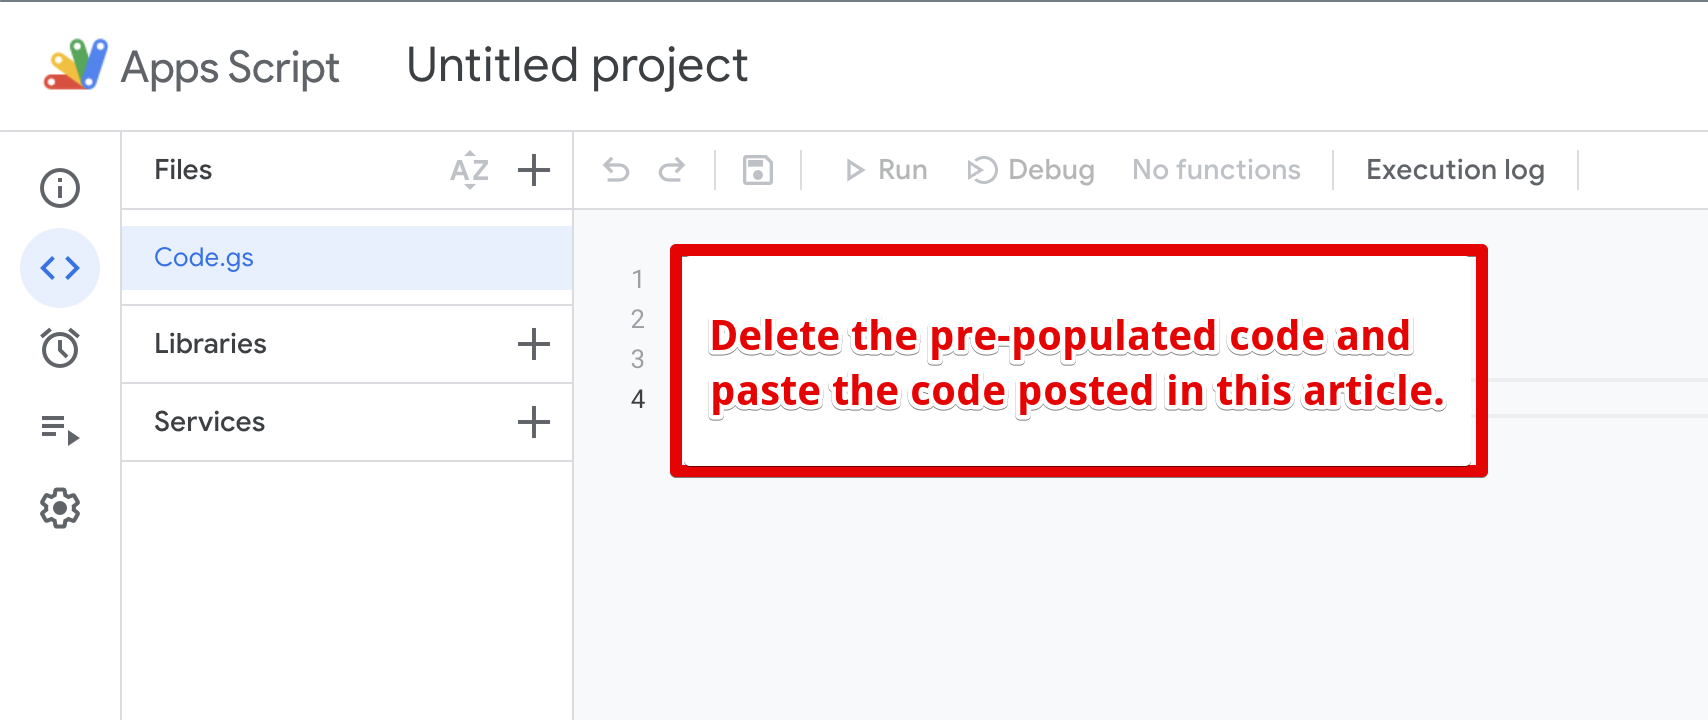Expand the Services section
1708x720 pixels.
point(209,422)
